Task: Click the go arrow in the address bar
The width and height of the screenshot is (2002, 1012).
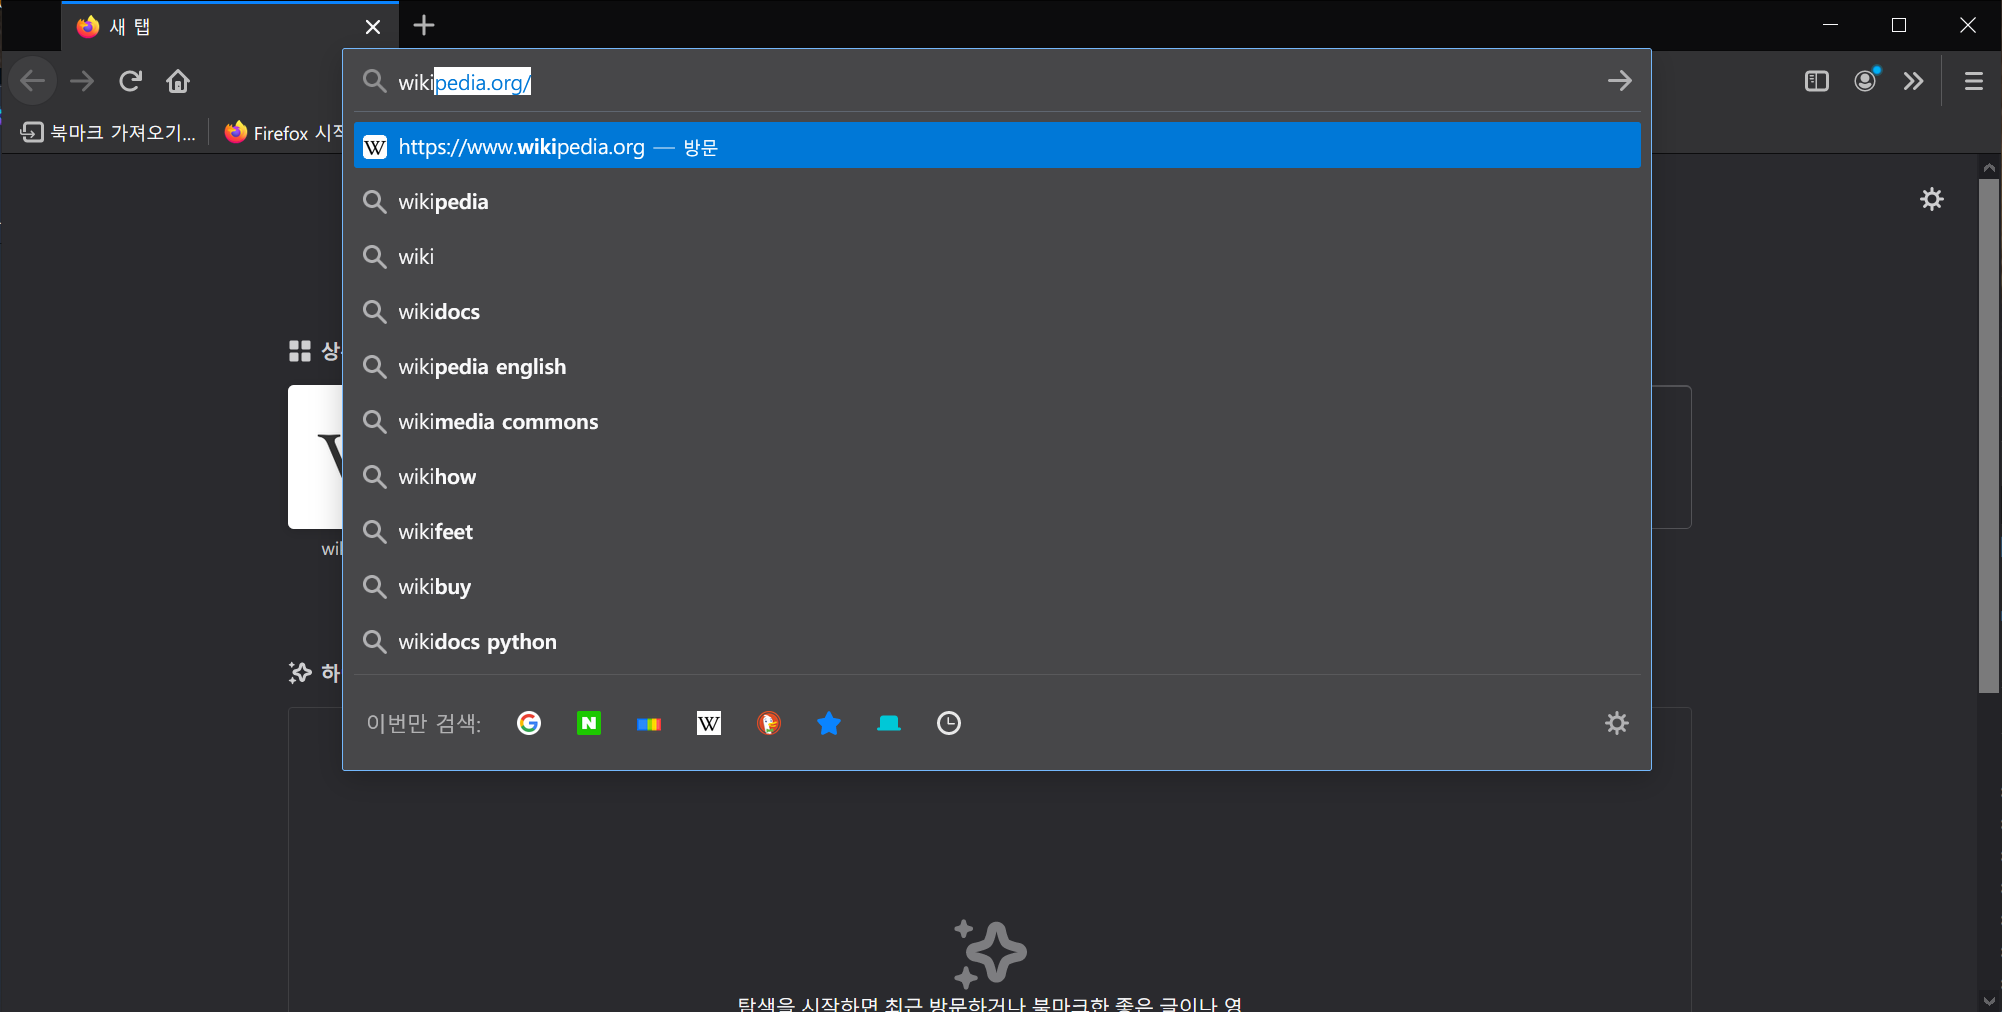Action: tap(1620, 81)
